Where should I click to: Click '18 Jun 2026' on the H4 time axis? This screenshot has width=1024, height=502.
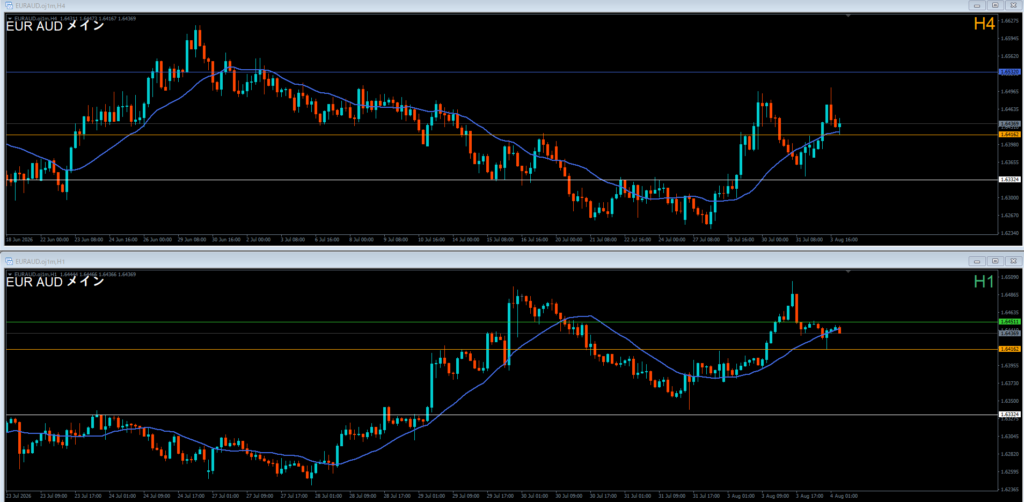[19, 240]
